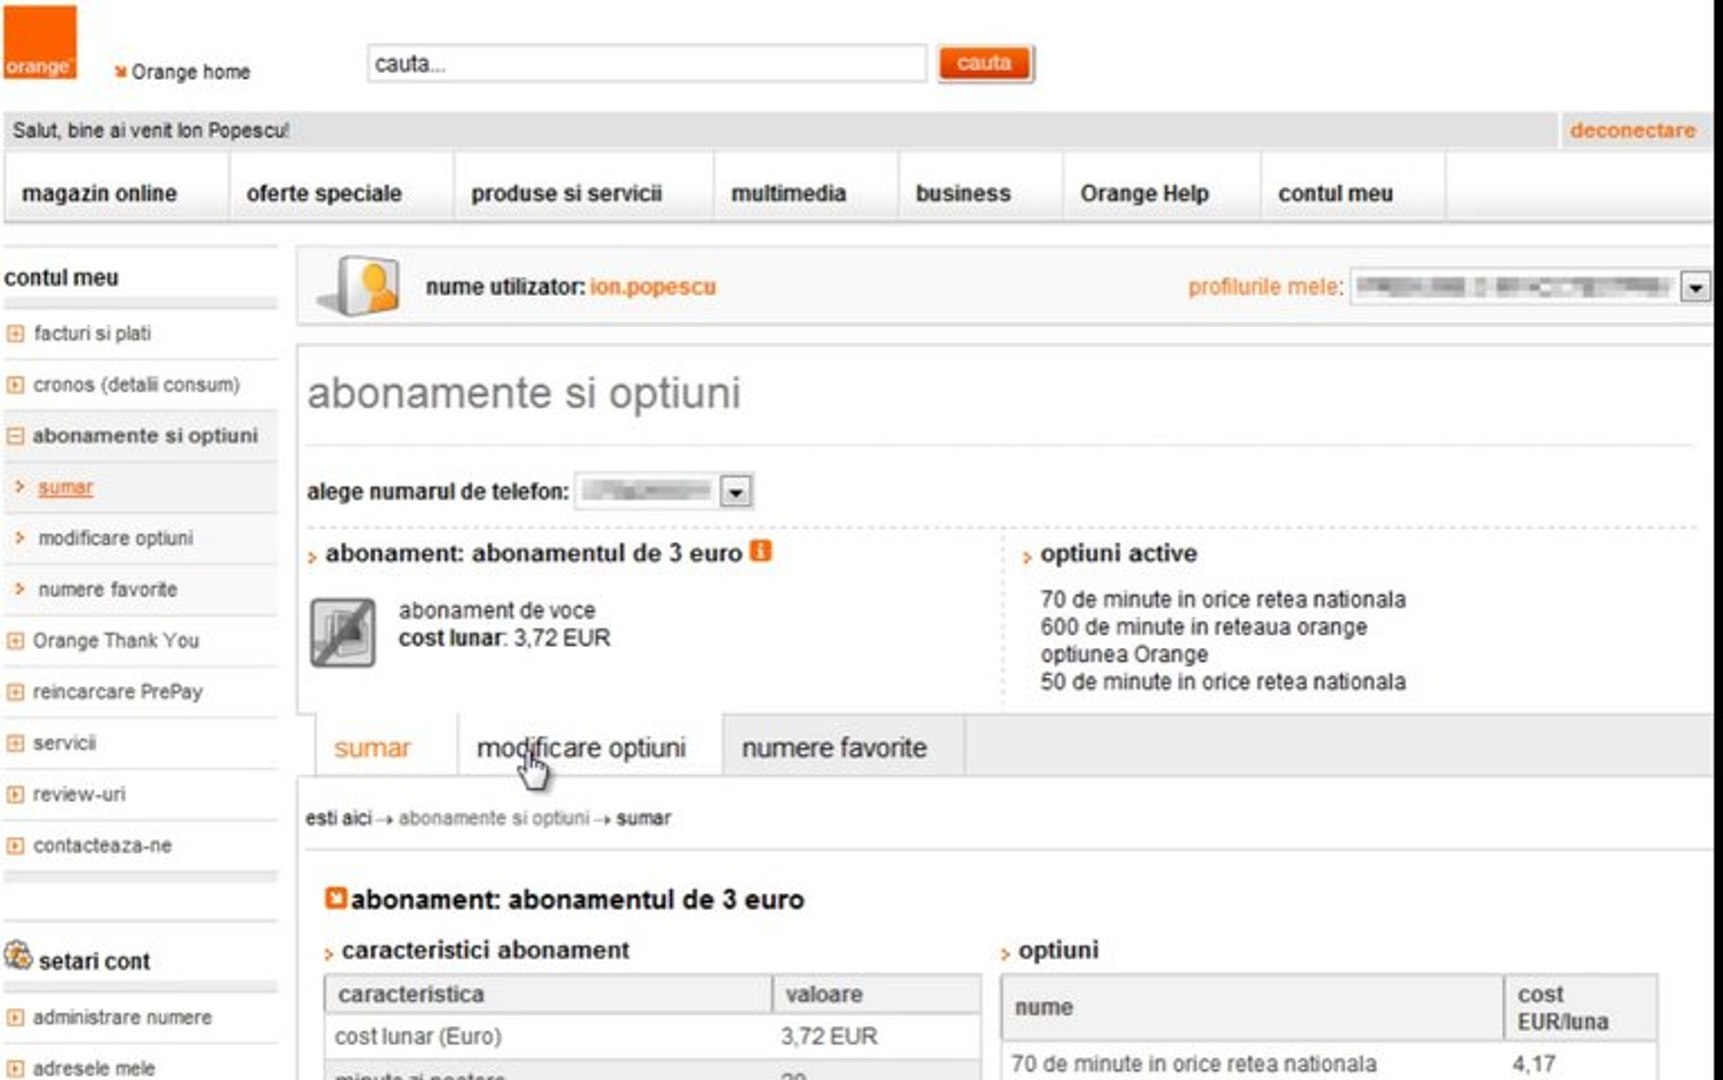Screen dimensions: 1723x1080
Task: Open produse si servicii menu
Action: pos(566,193)
